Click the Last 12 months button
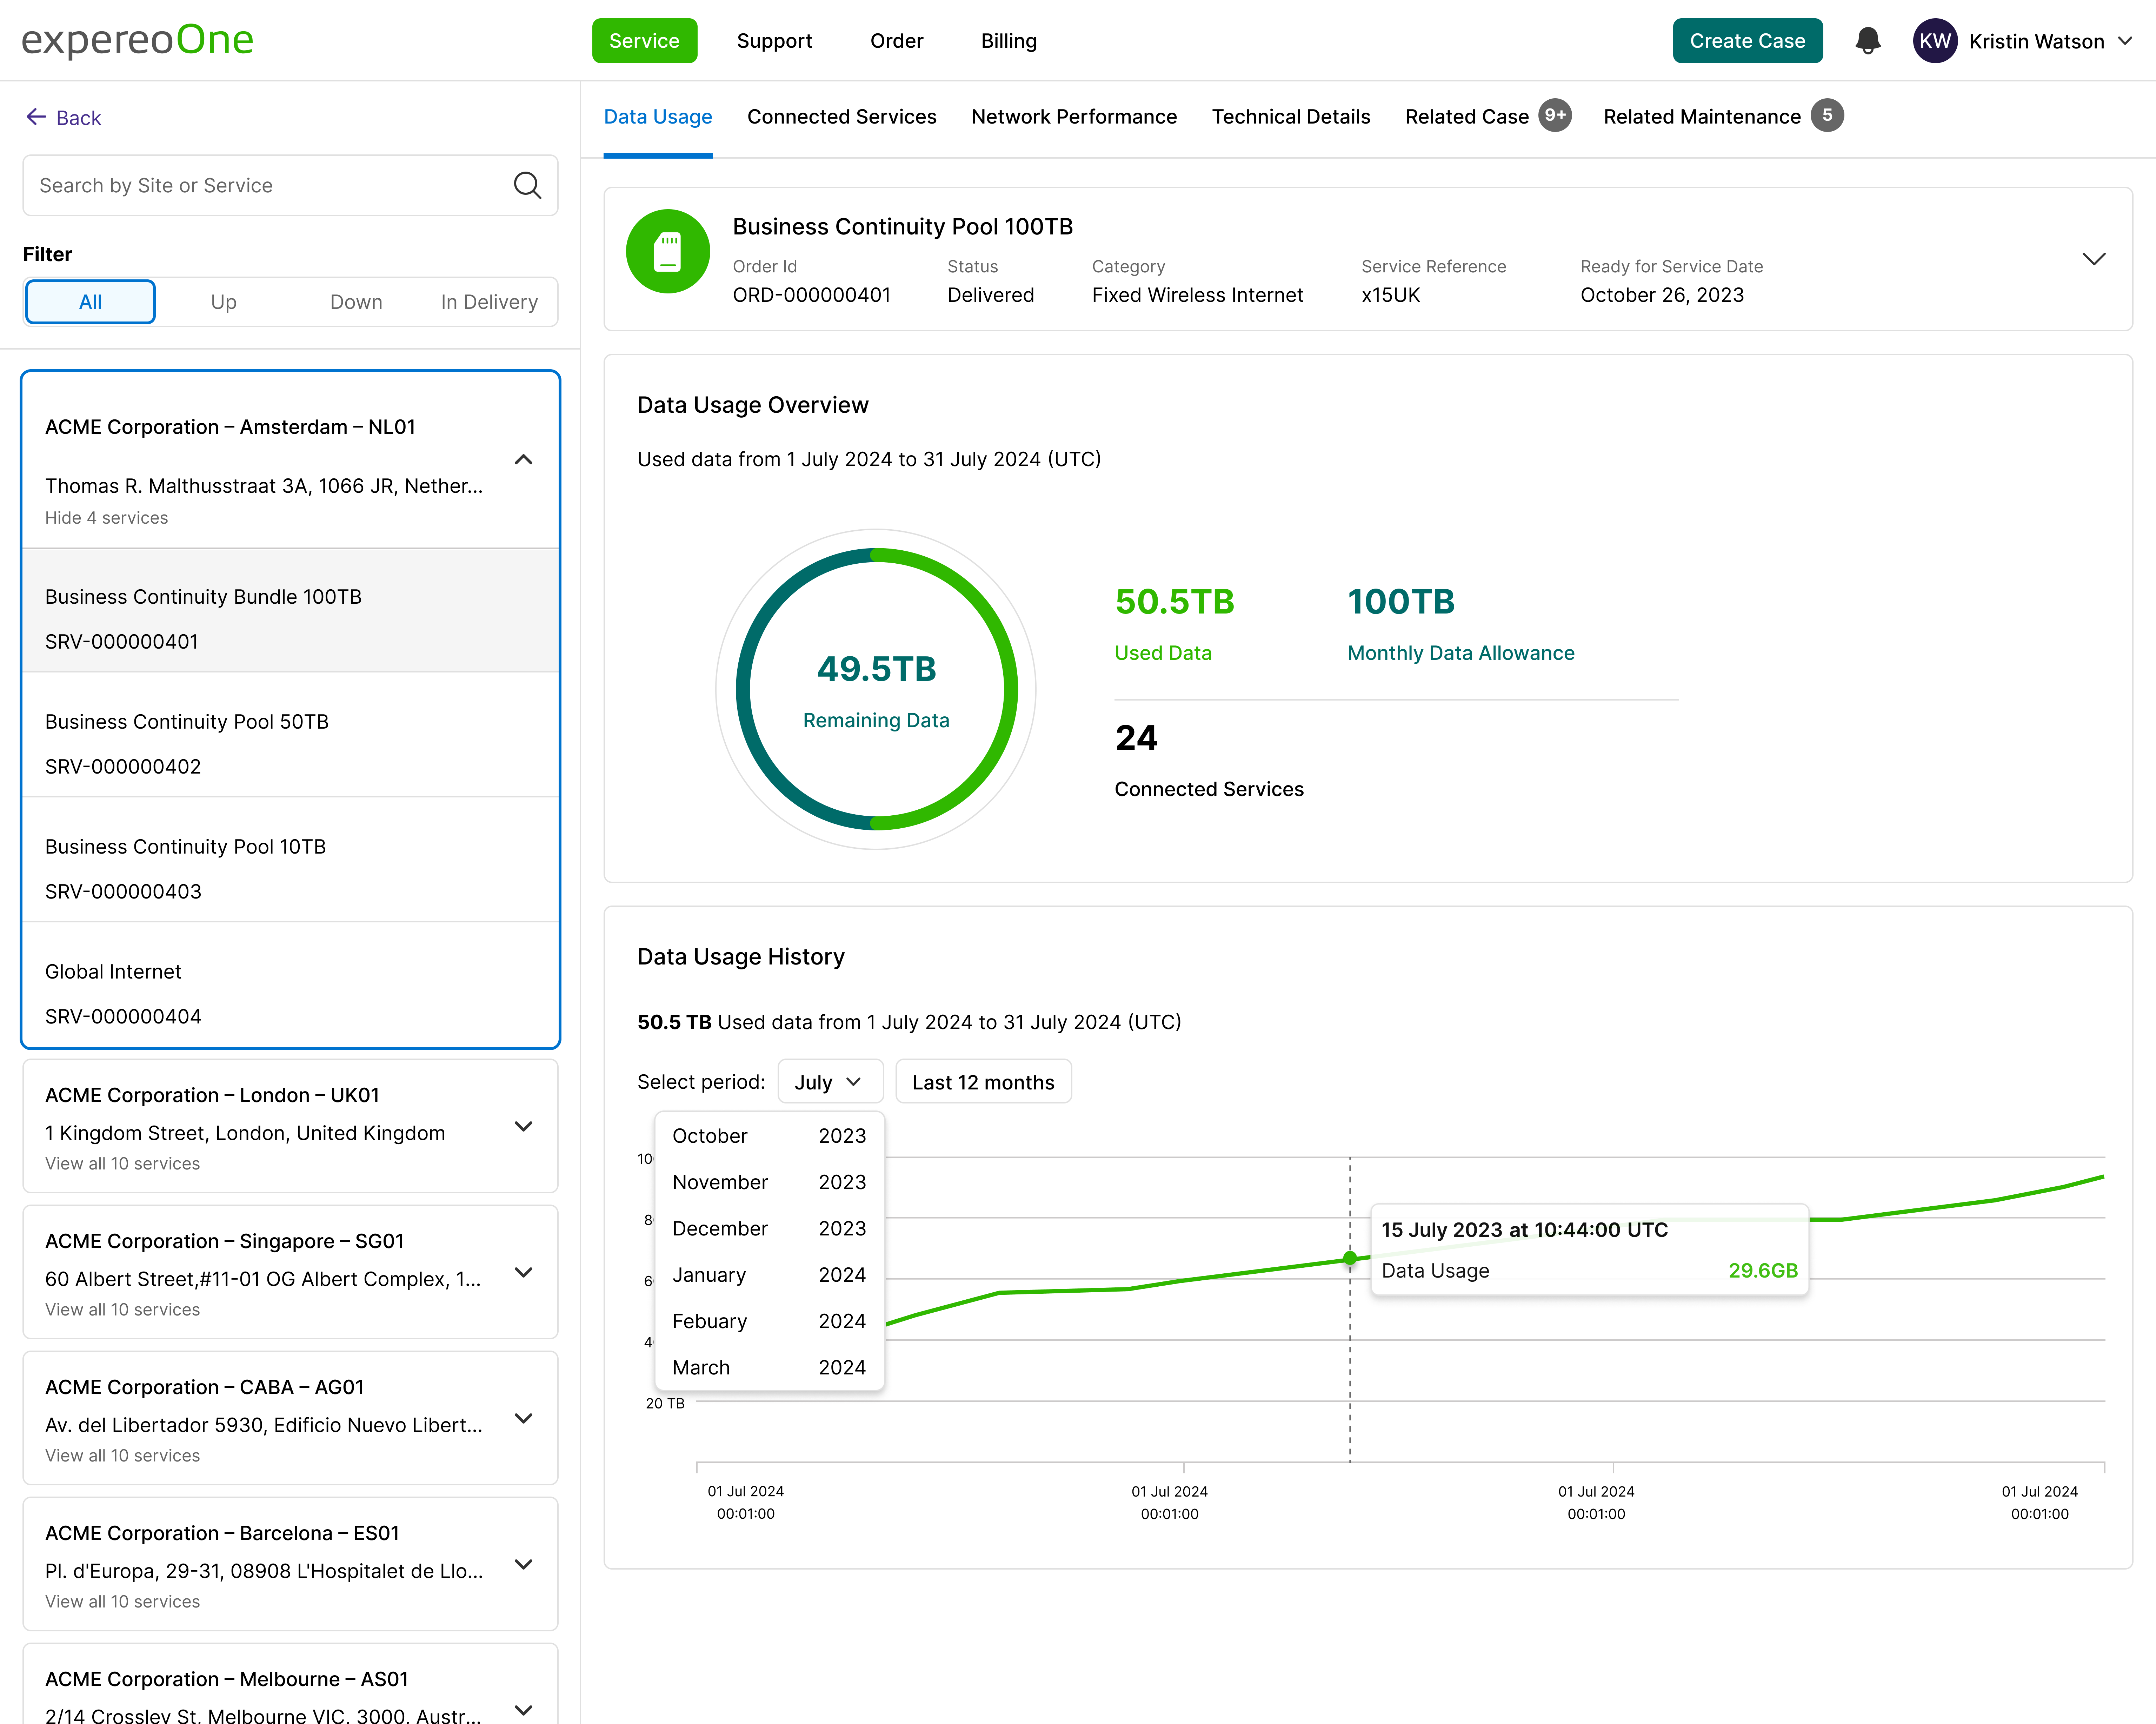This screenshot has width=2156, height=1724. 983,1082
